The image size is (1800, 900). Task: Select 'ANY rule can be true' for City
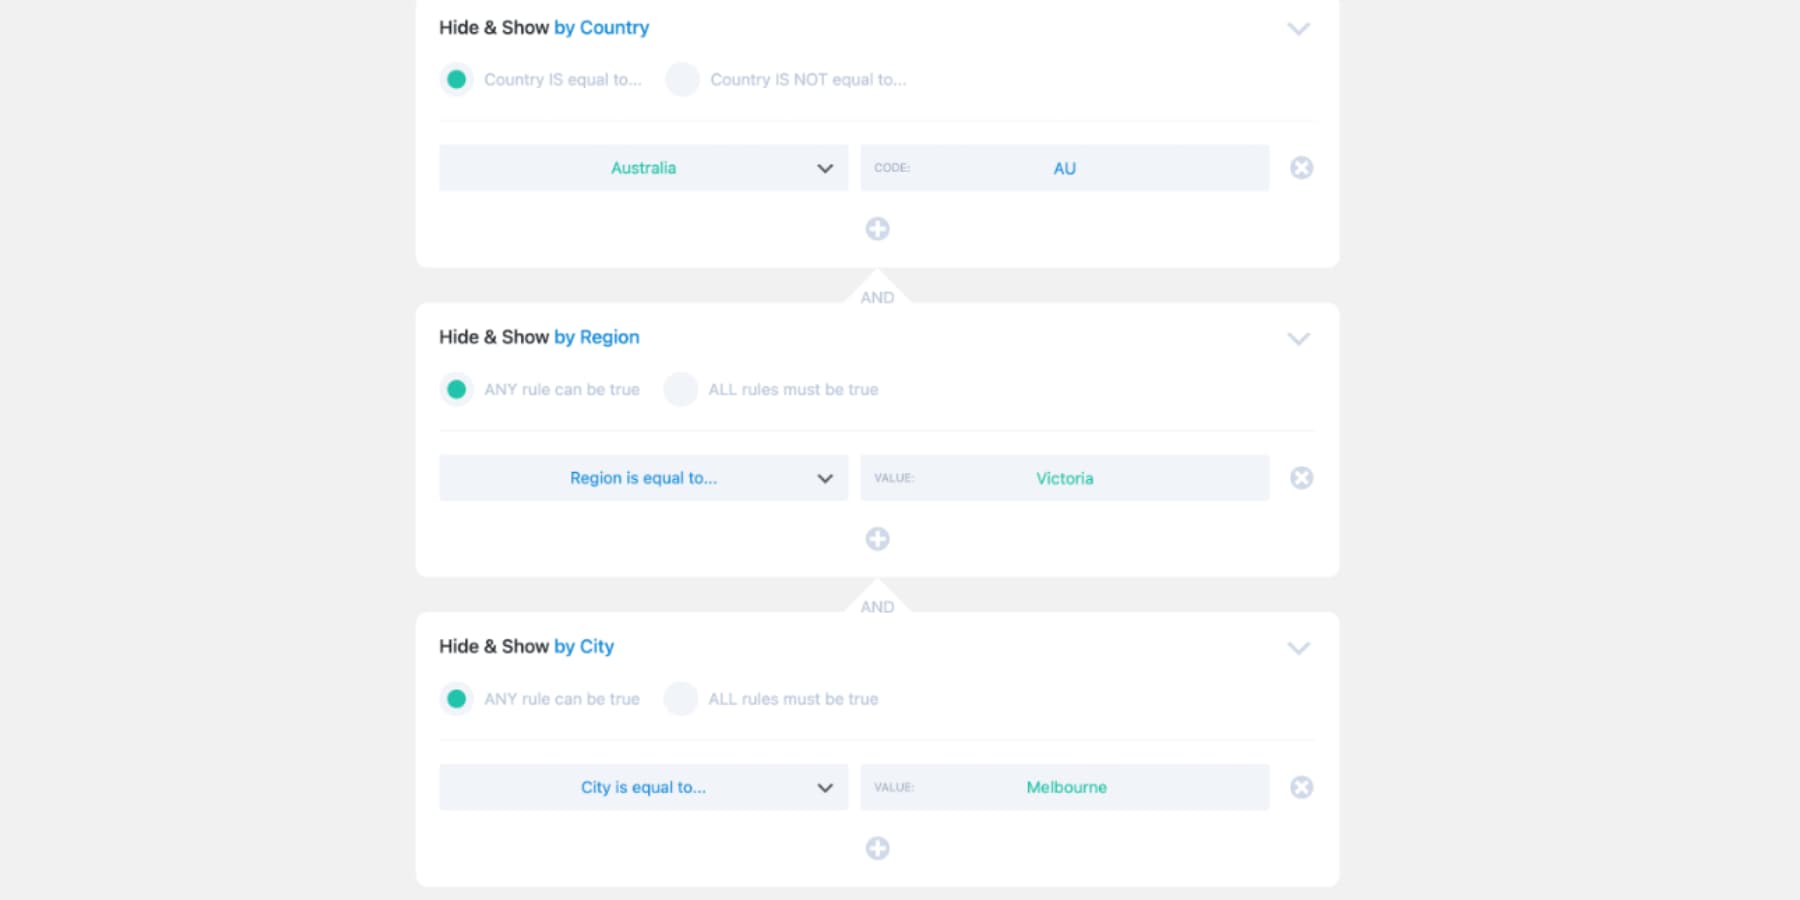pos(456,699)
